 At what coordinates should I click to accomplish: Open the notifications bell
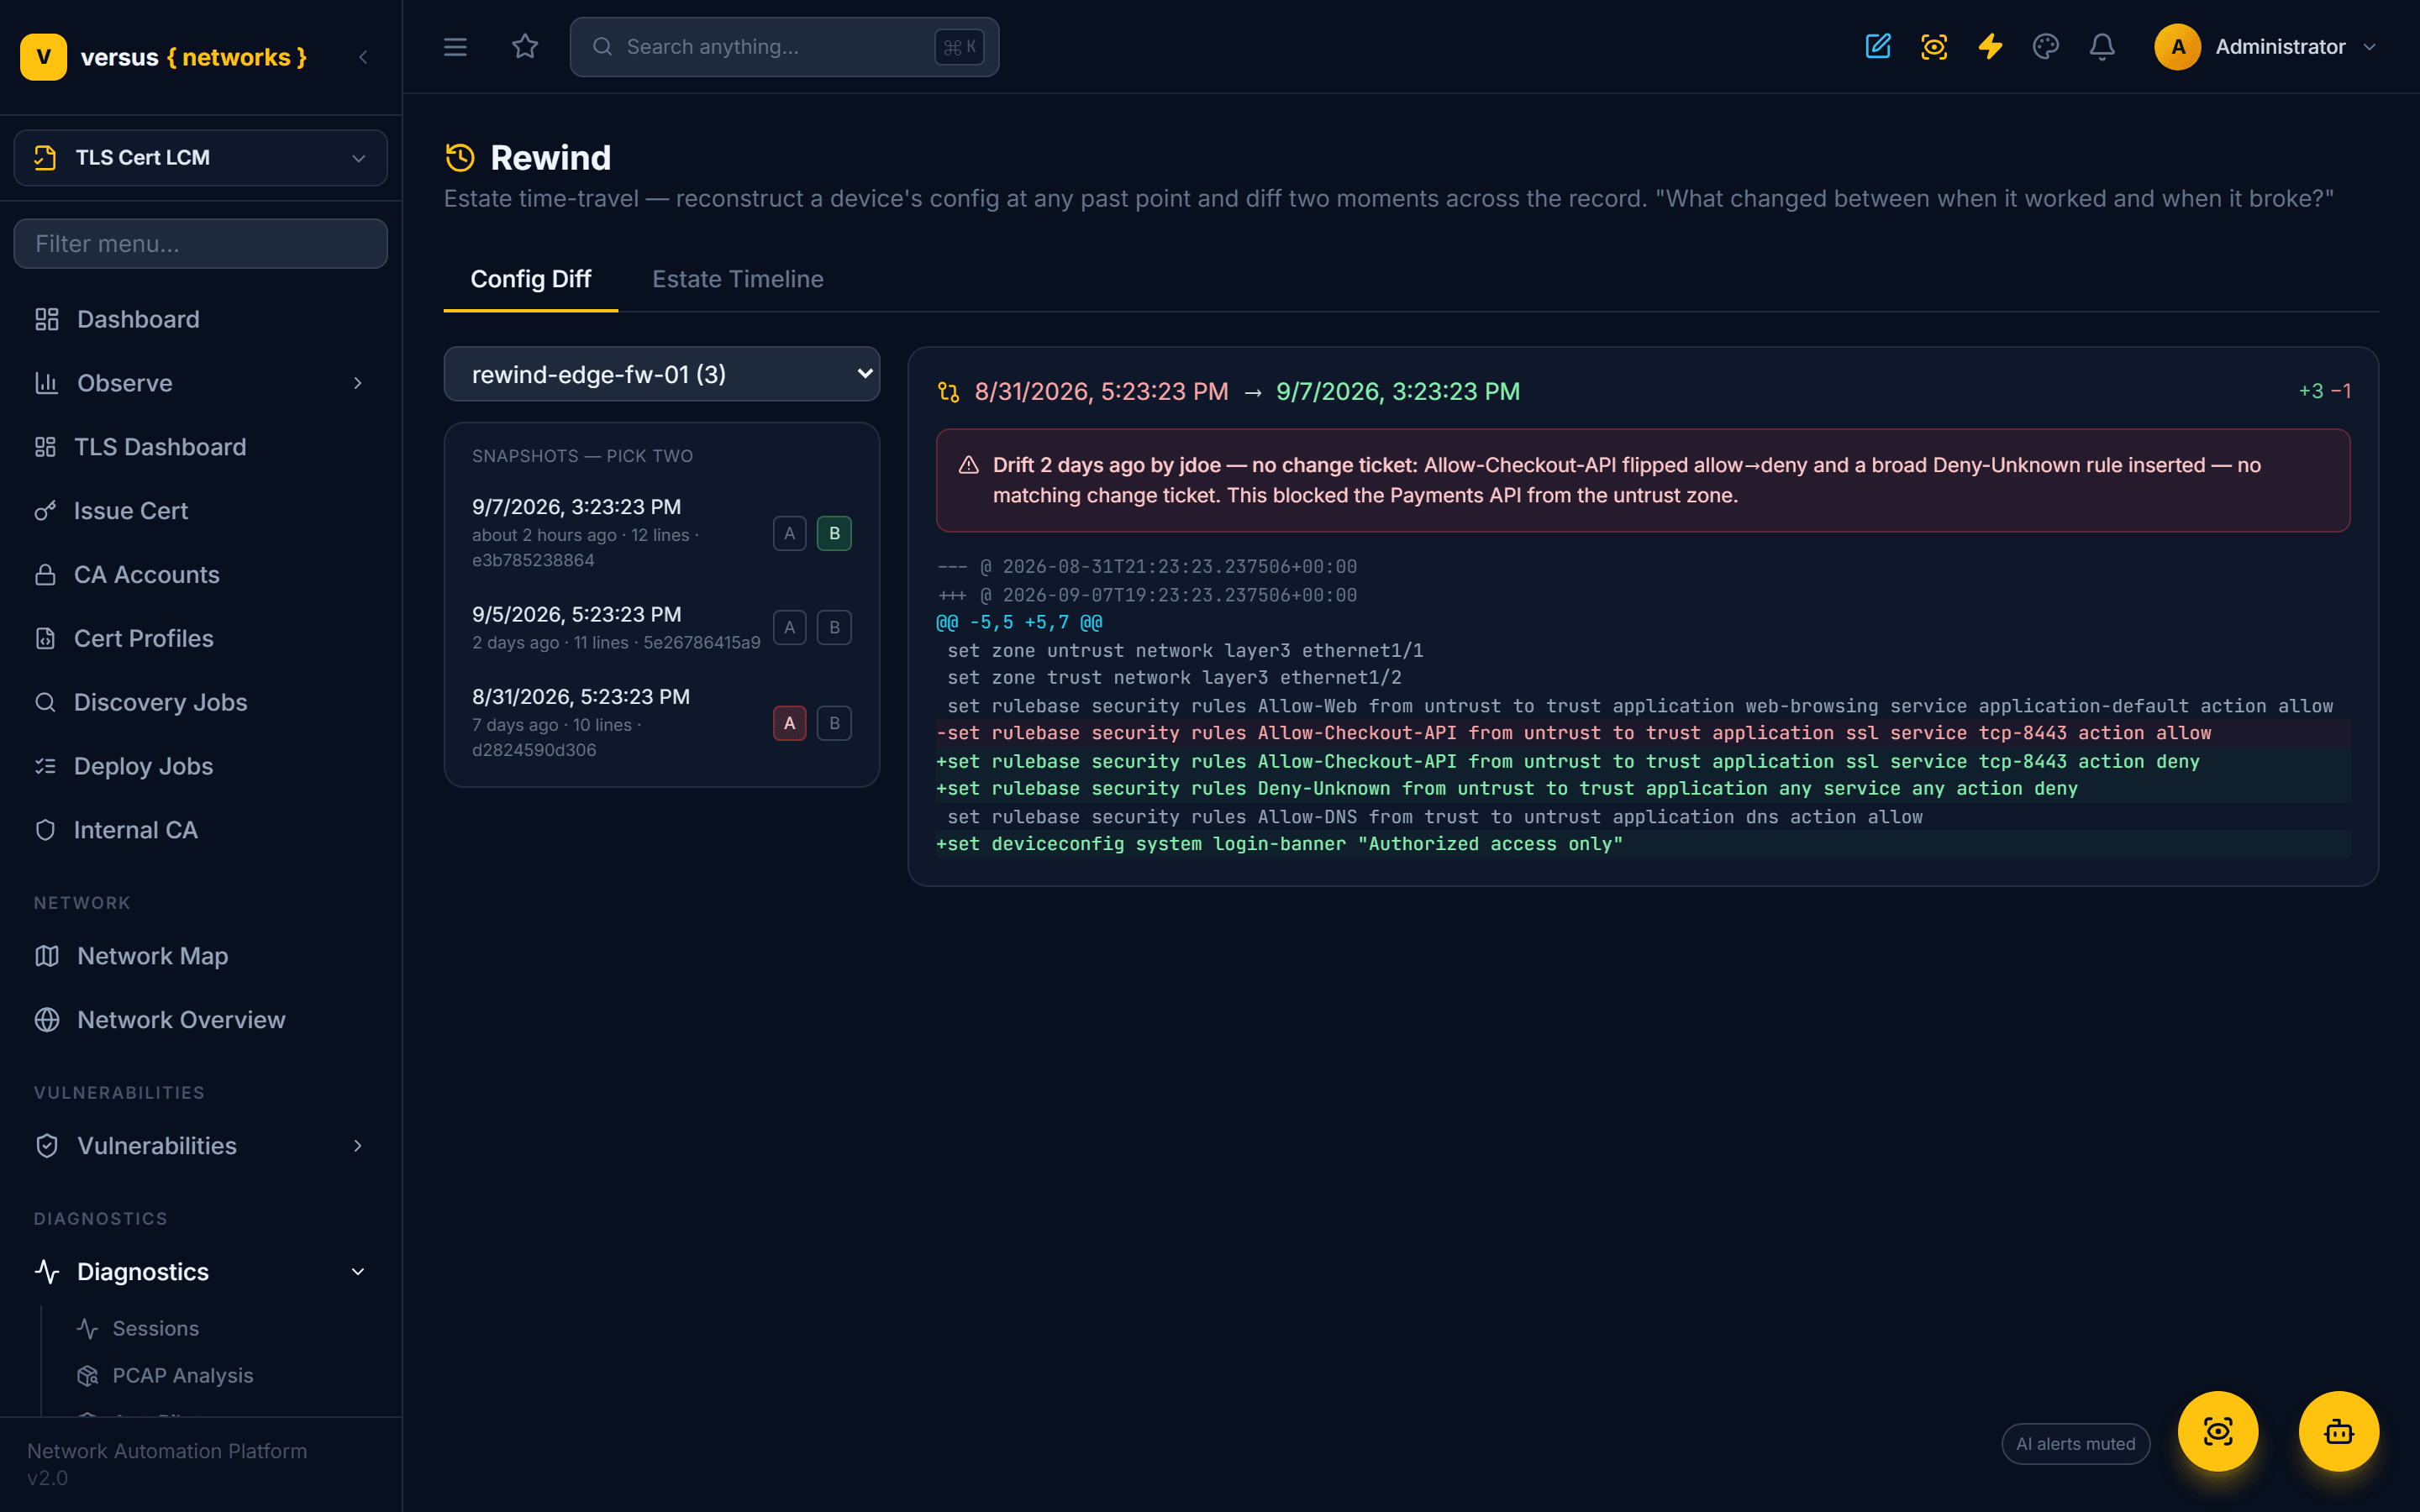pyautogui.click(x=2102, y=46)
